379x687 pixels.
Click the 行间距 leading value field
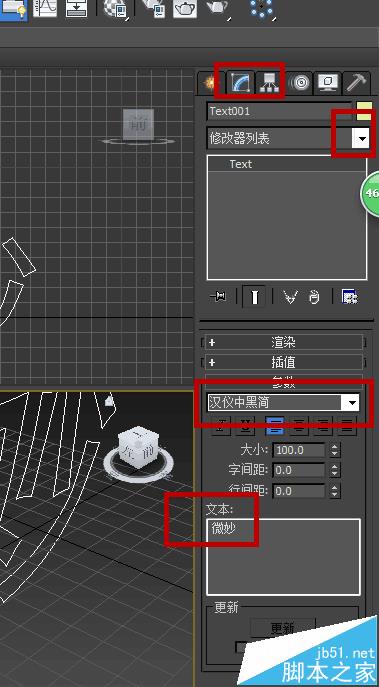[x=299, y=490]
